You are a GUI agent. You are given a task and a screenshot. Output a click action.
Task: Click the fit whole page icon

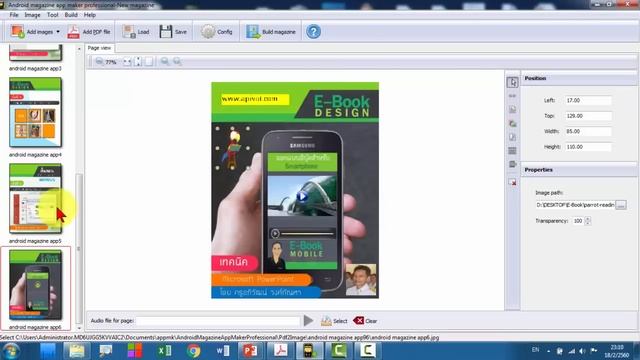149,62
